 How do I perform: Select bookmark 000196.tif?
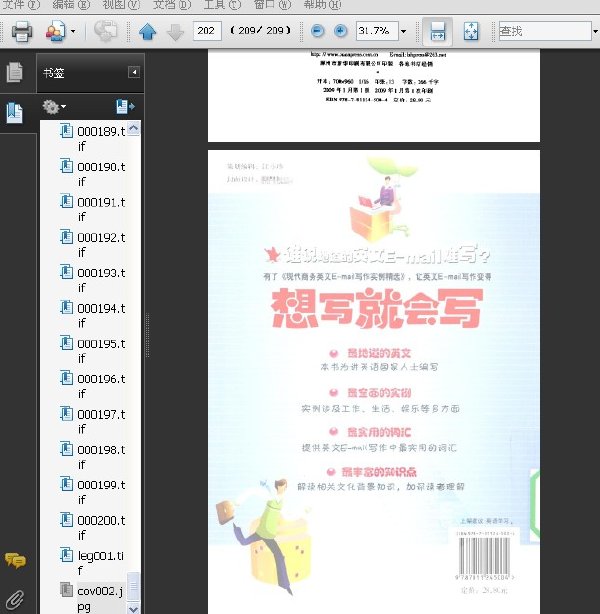click(101, 386)
